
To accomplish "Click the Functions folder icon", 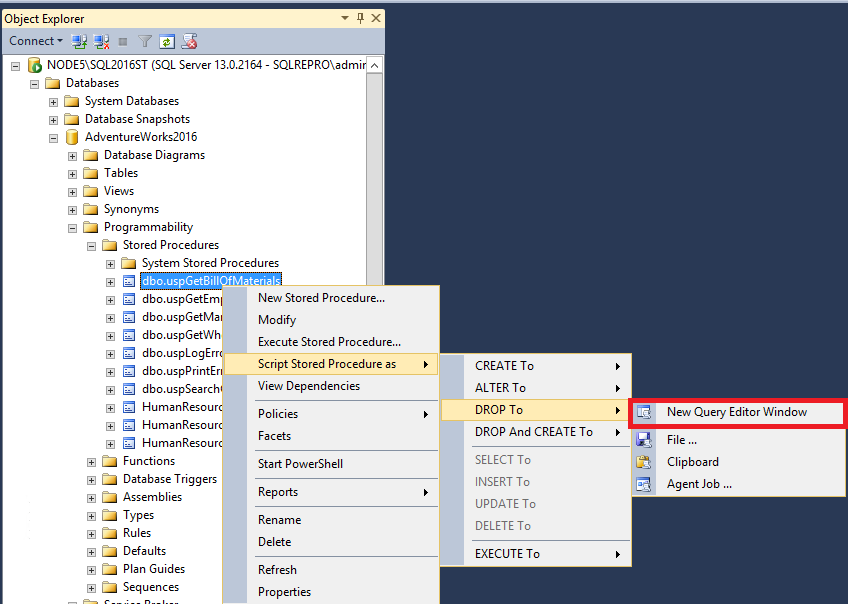I will tap(109, 461).
